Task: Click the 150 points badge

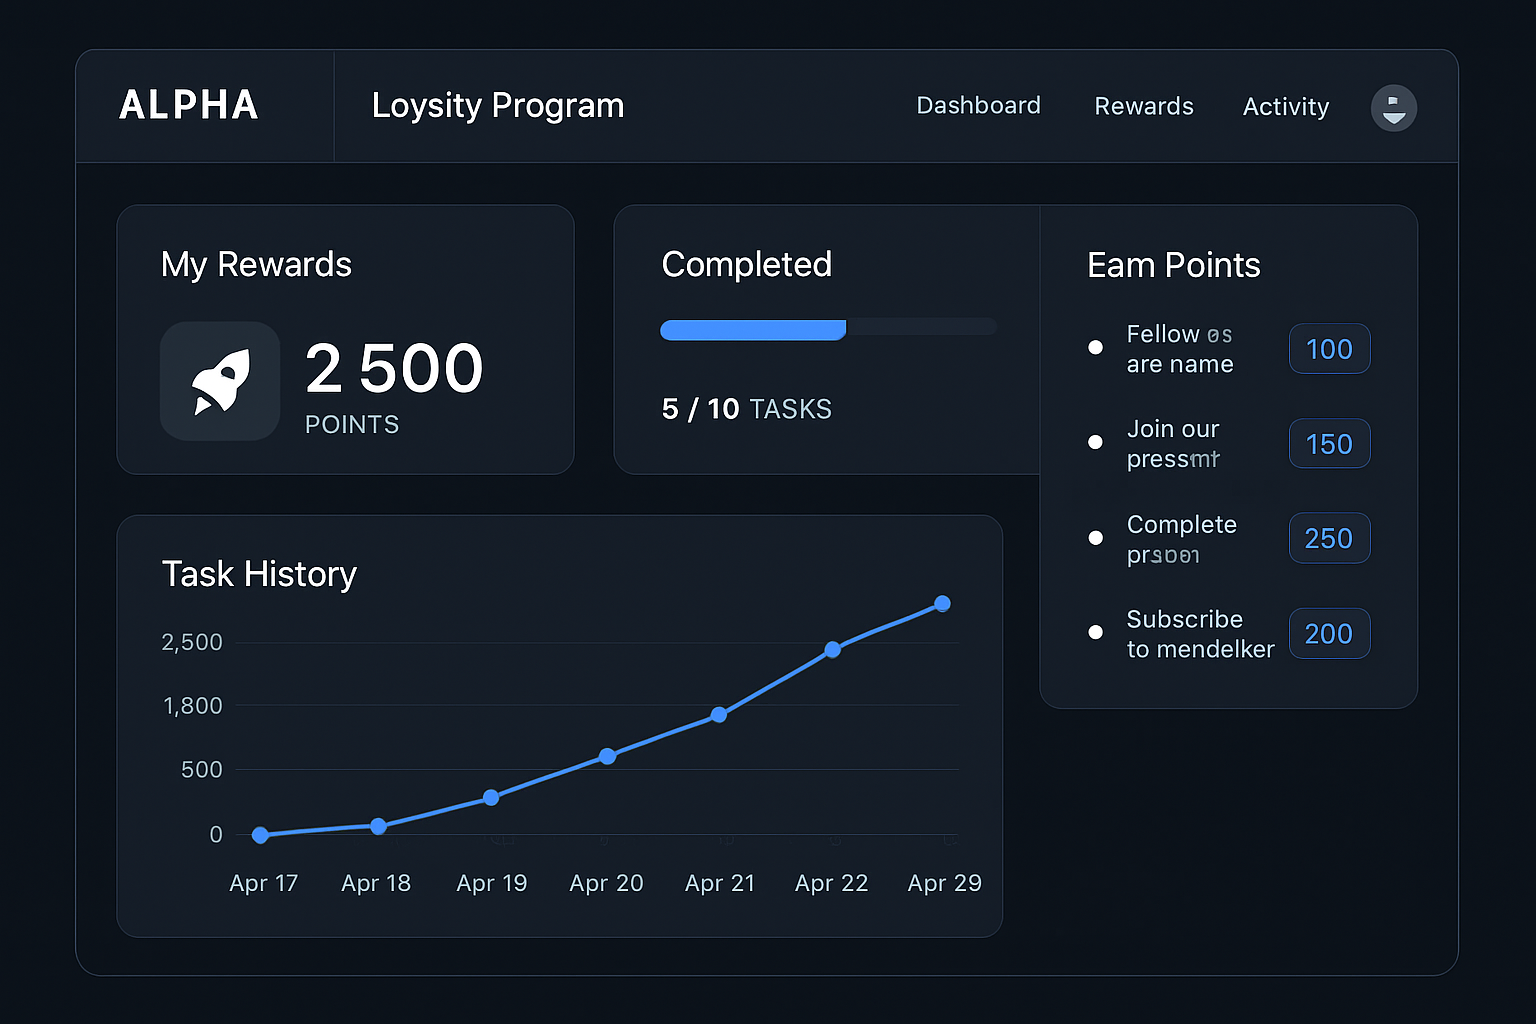Action: (1329, 443)
